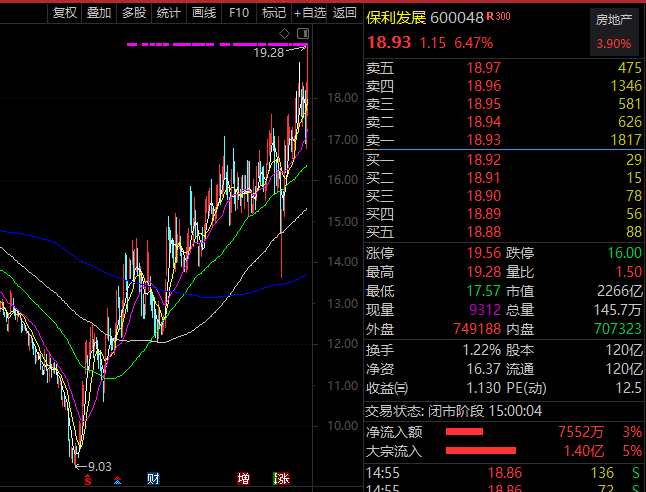Select the 卖三 price 18.95
Viewport: 646px width, 492px height.
point(484,104)
